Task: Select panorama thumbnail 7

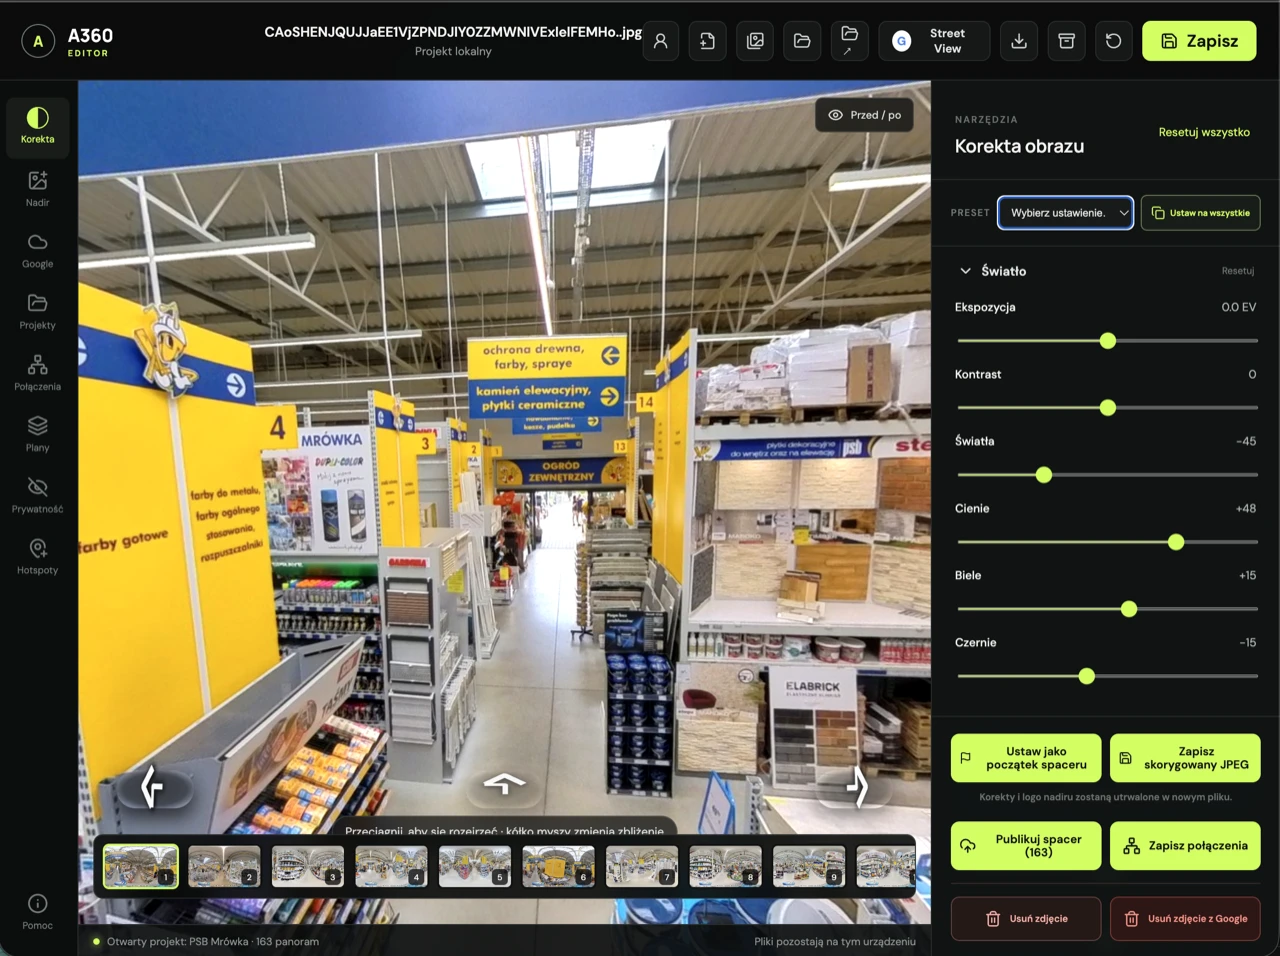Action: tap(642, 866)
